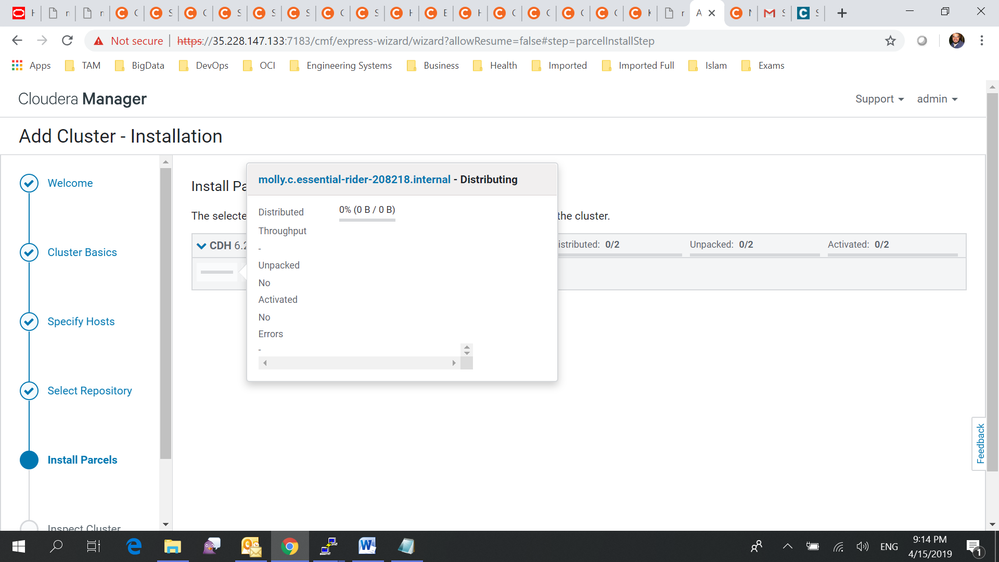Image resolution: width=999 pixels, height=562 pixels.
Task: Open the DevOps bookmark folder
Action: point(203,66)
